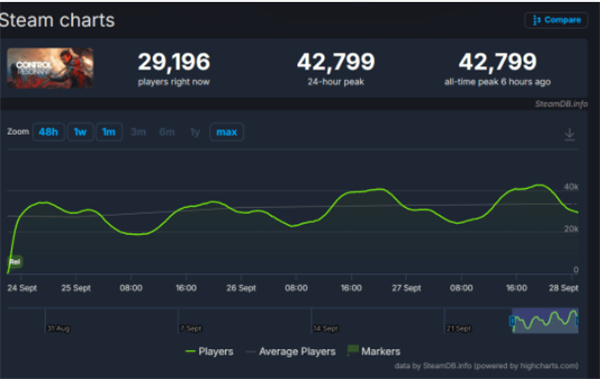Select the 1w zoom range

80,132
